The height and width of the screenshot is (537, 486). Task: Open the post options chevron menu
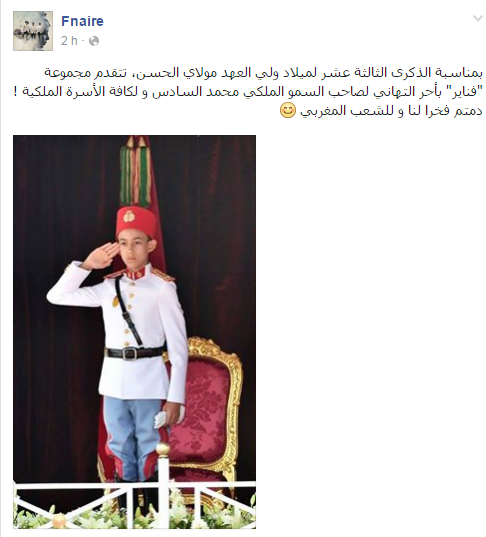pyautogui.click(x=477, y=18)
